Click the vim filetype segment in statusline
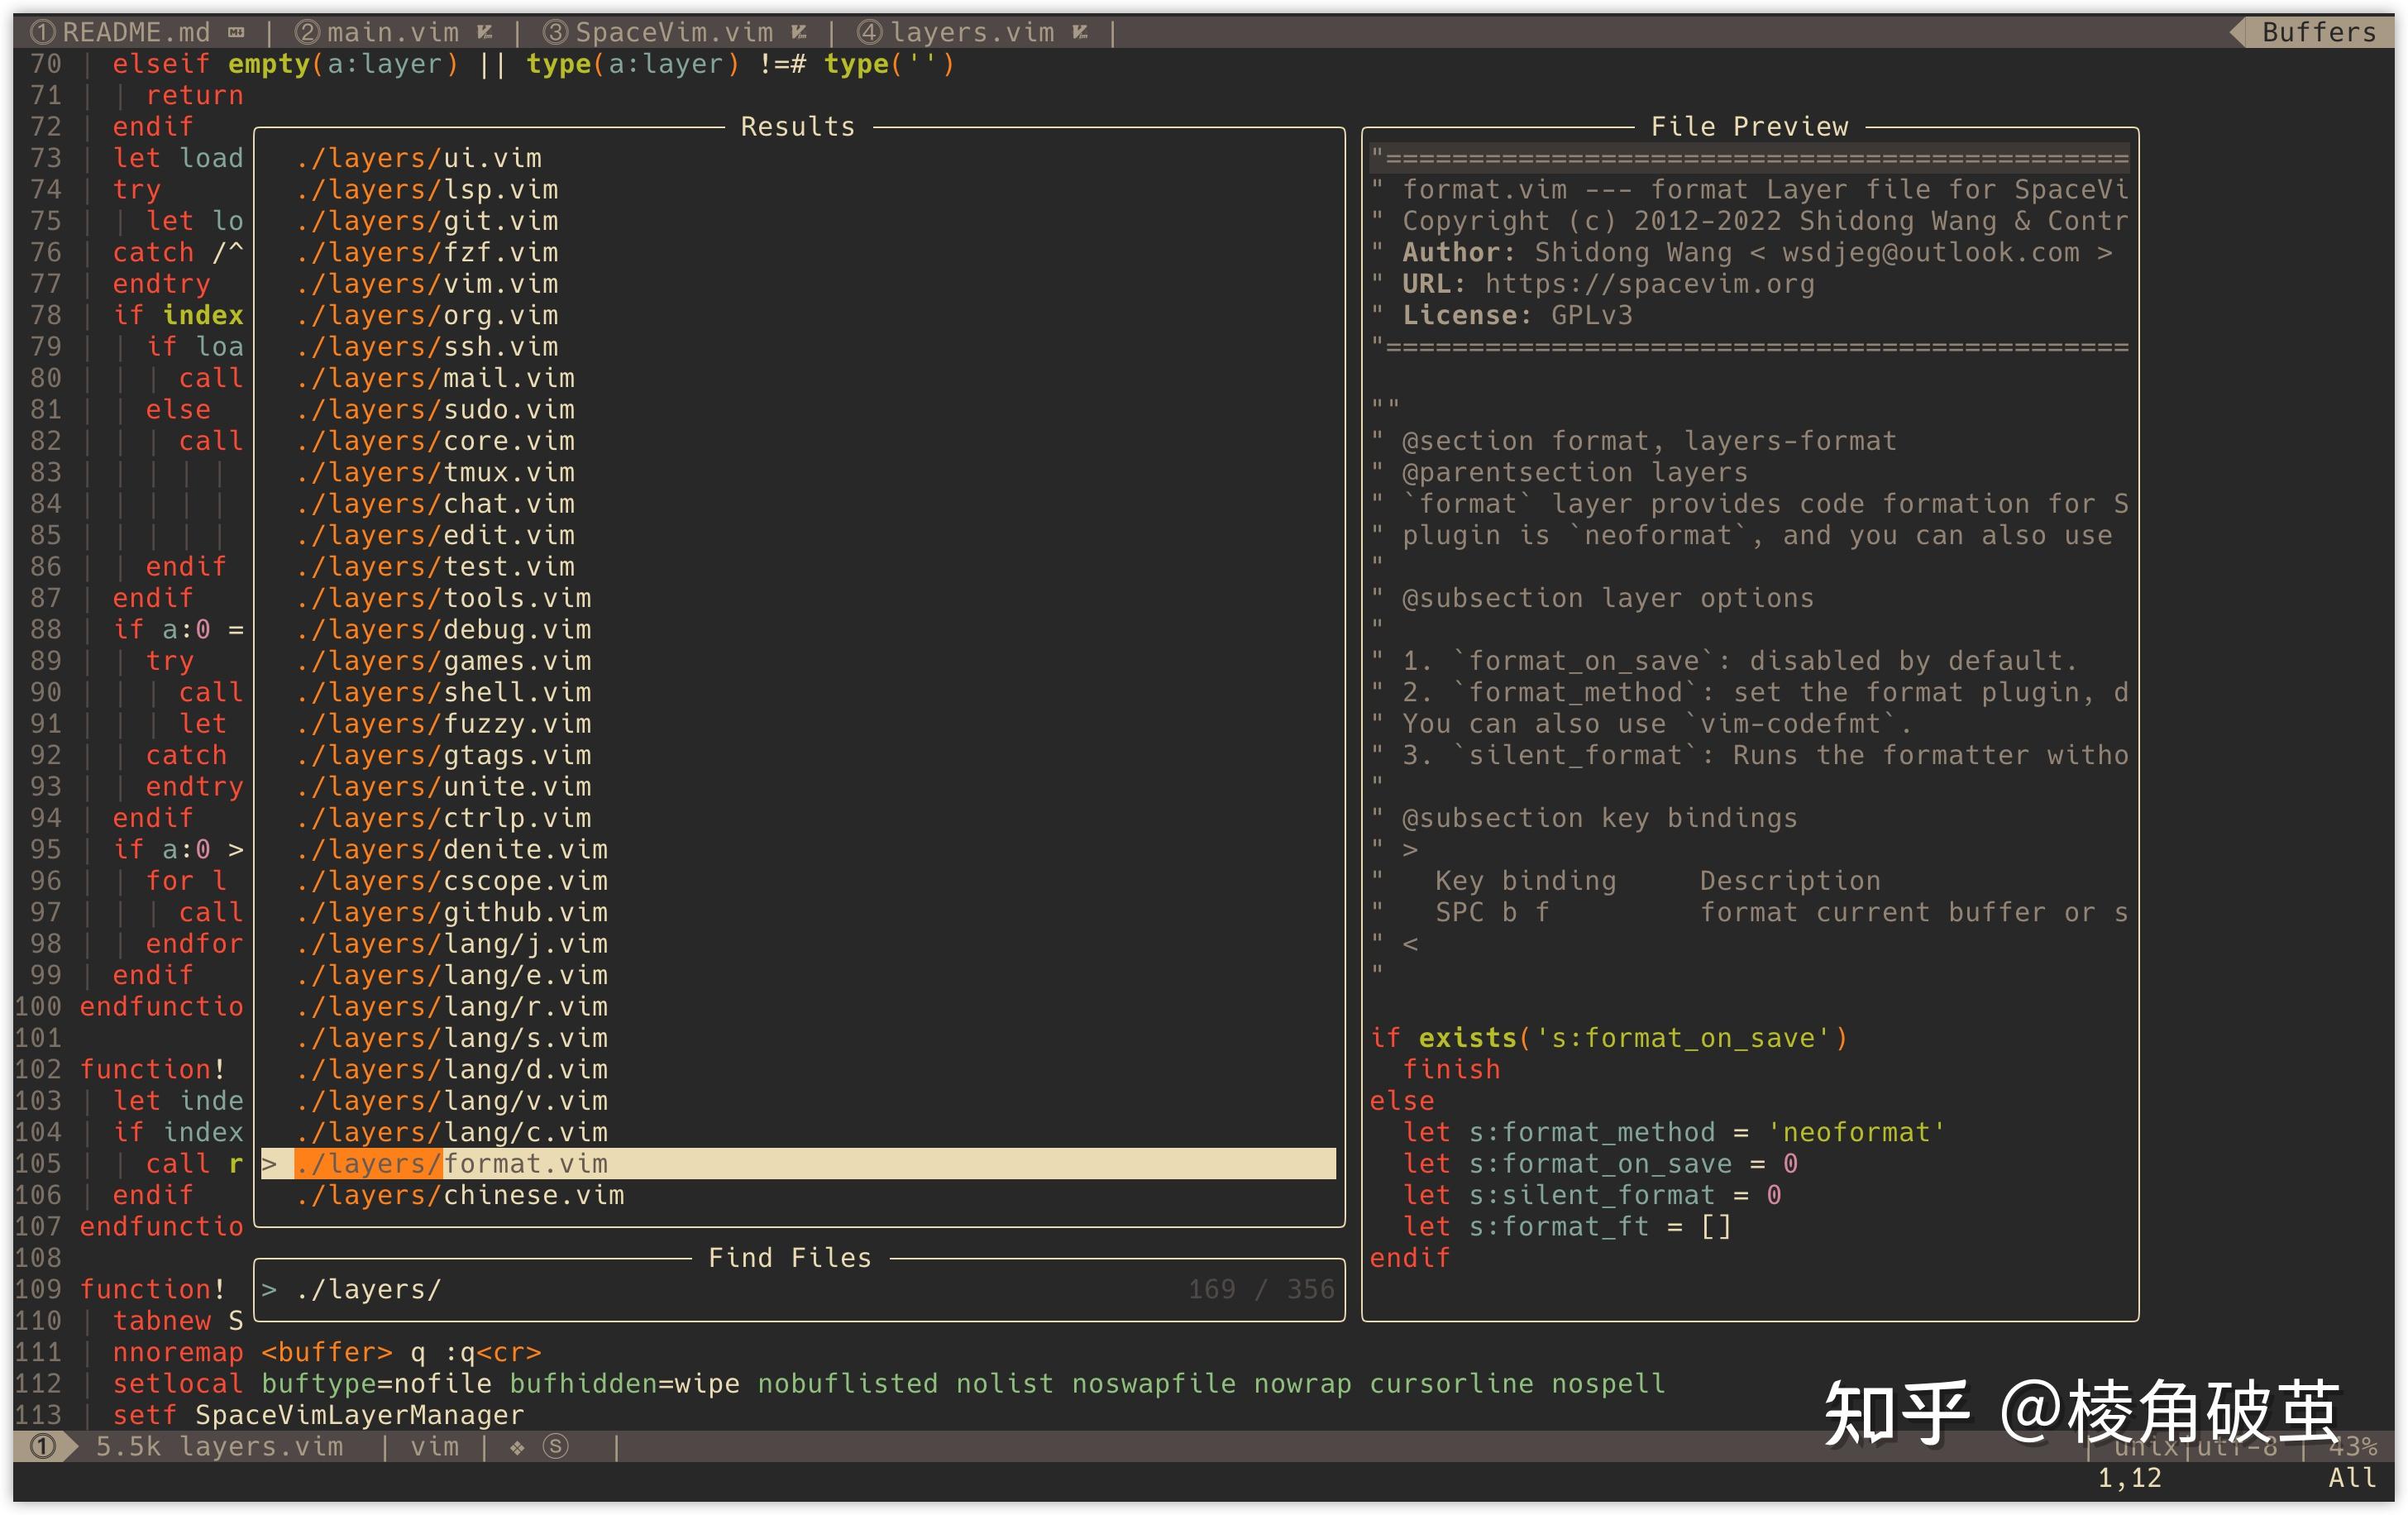This screenshot has width=2408, height=1515. point(435,1446)
